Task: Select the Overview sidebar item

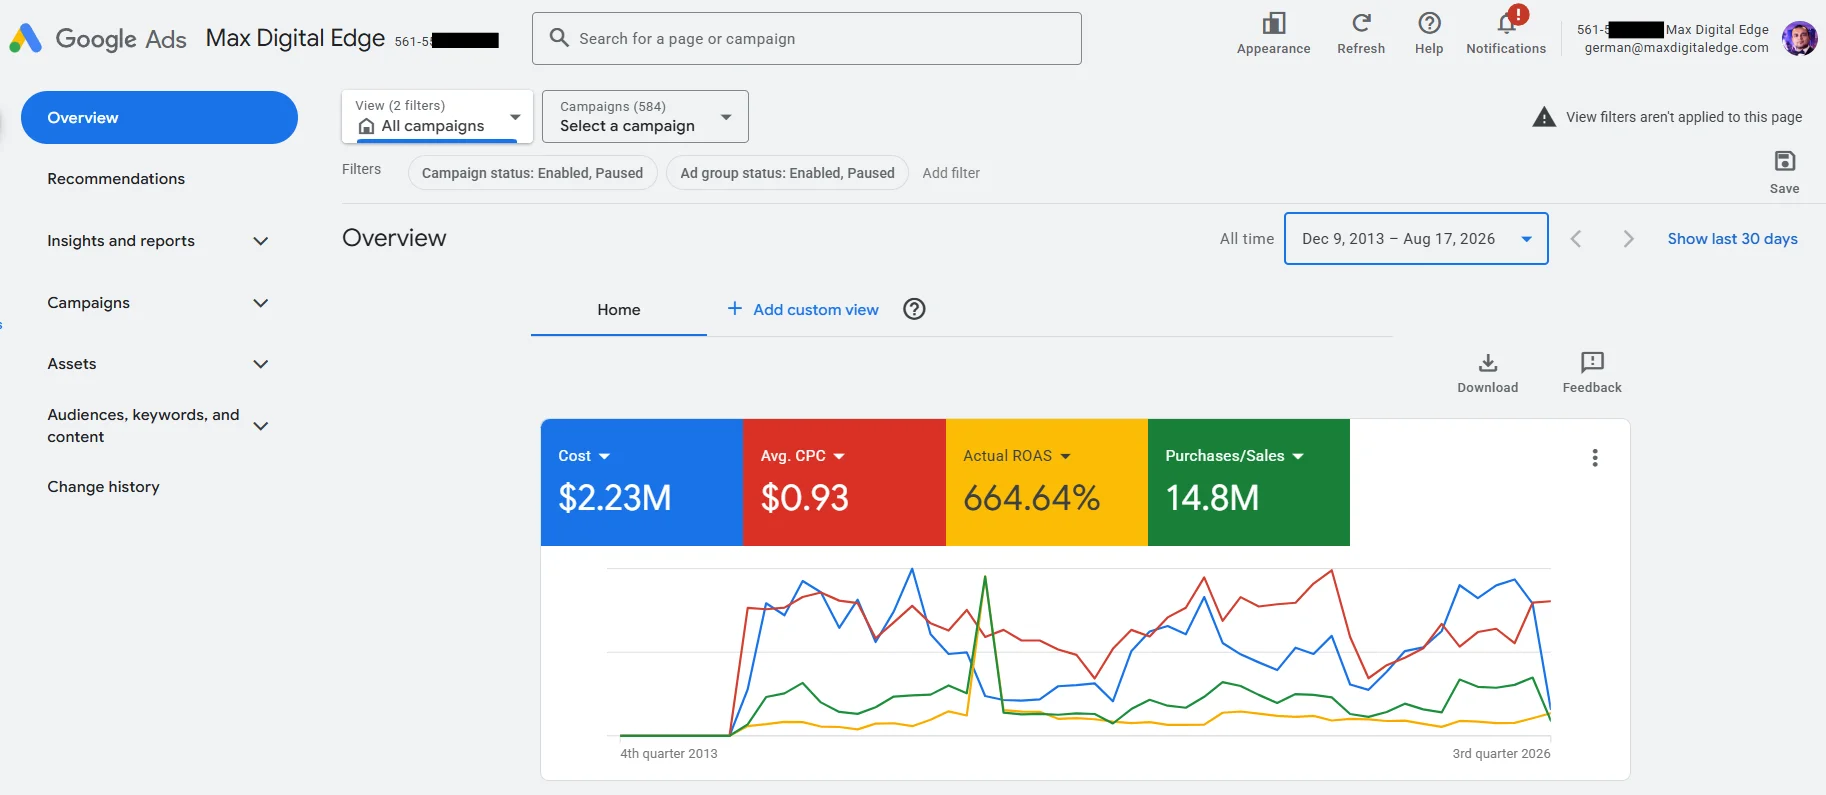Action: (159, 117)
